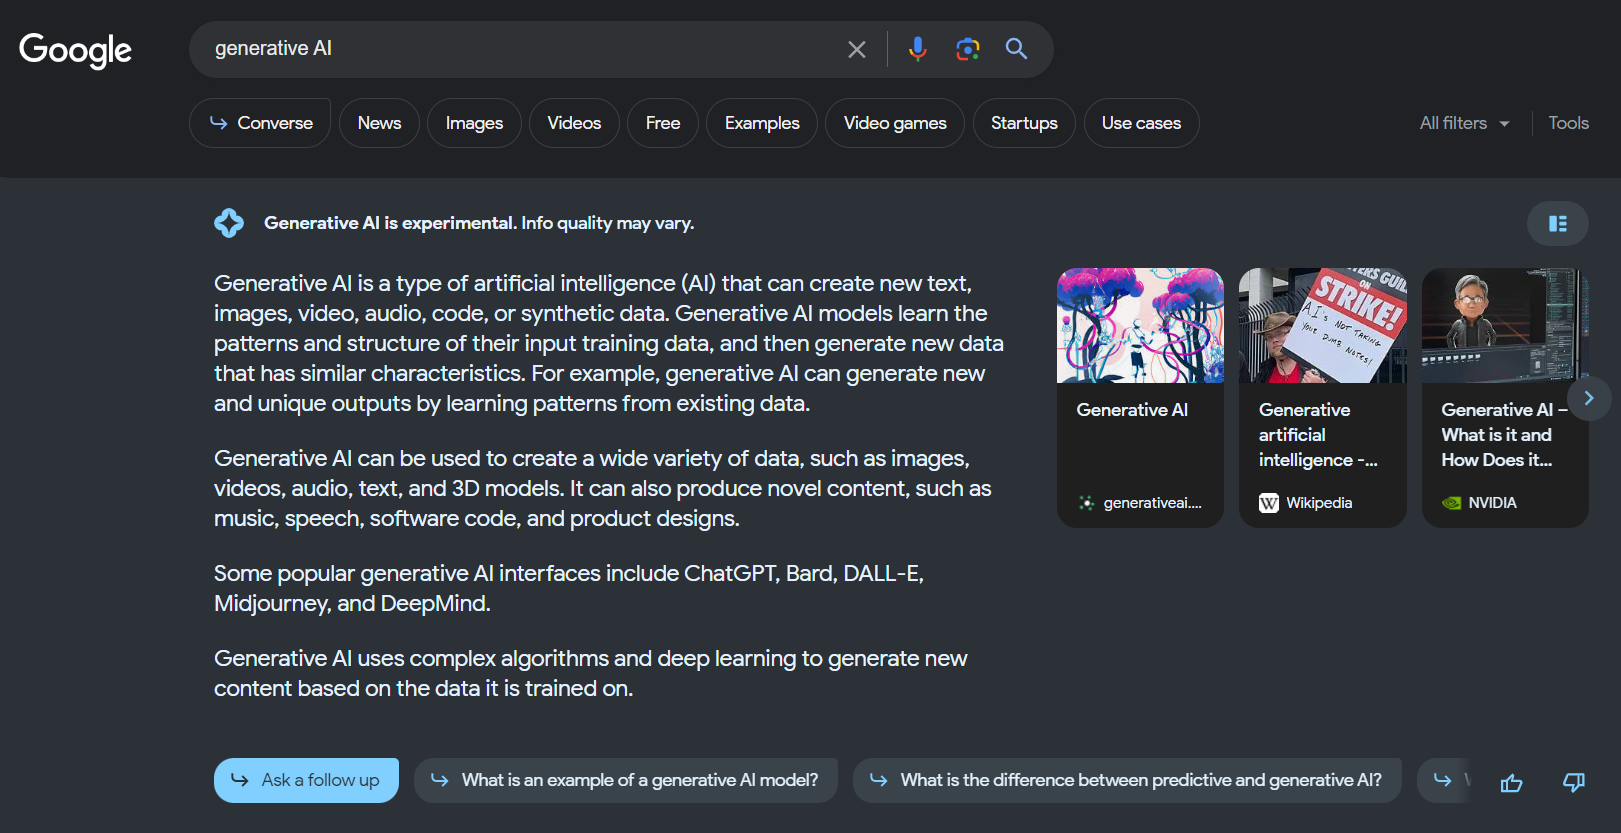Click into the search input field
This screenshot has height=833, width=1621.
pyautogui.click(x=520, y=49)
